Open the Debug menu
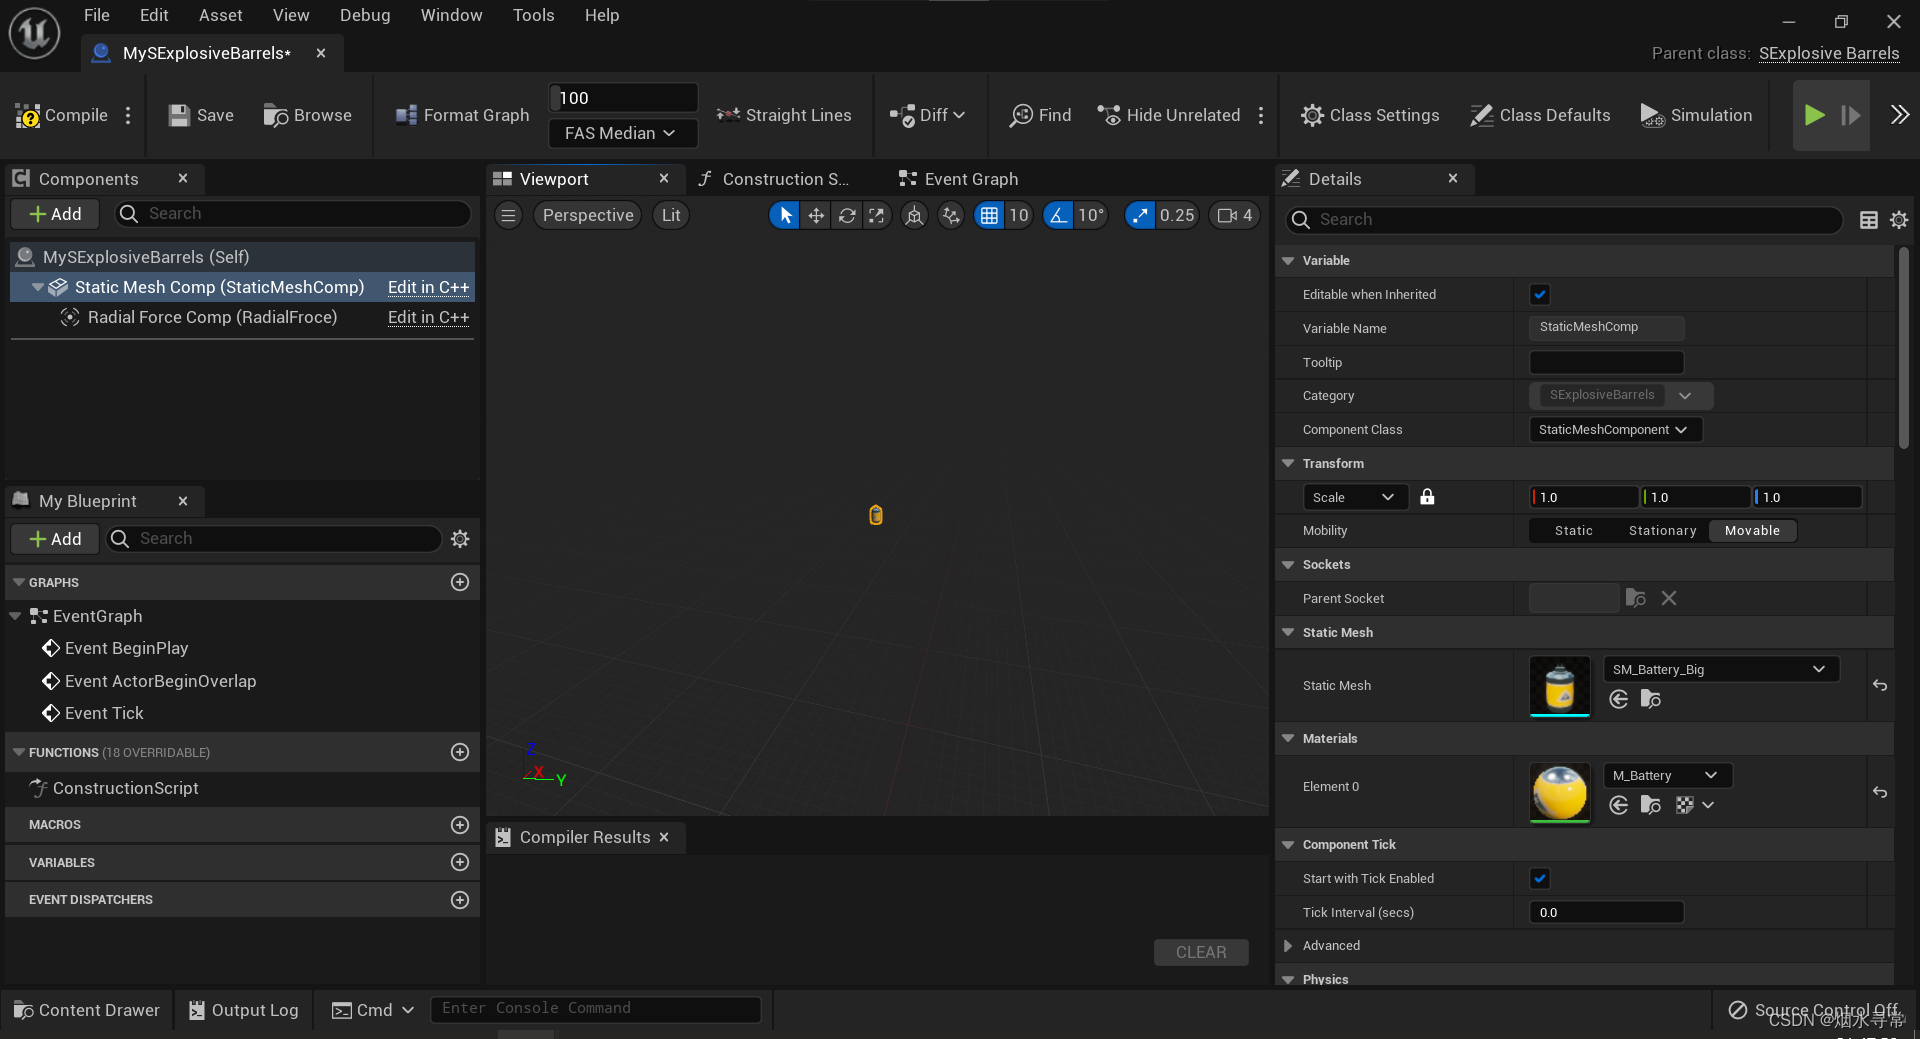Screen dimensions: 1920x1039 click(364, 15)
